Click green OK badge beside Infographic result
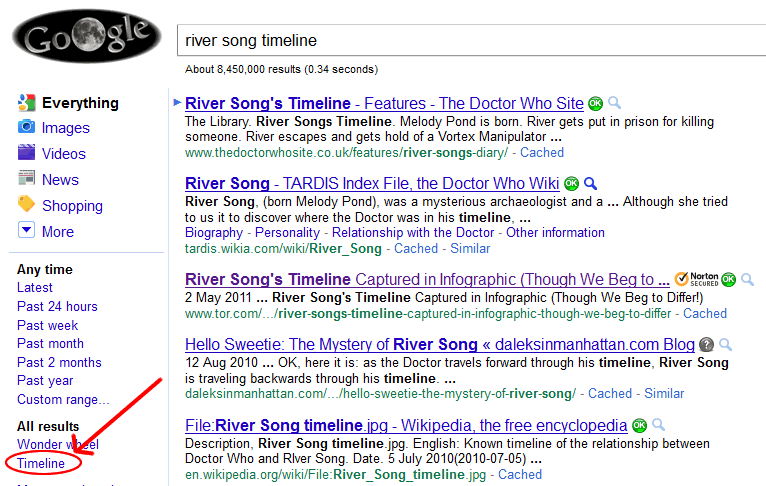This screenshot has width=766, height=486. point(728,279)
